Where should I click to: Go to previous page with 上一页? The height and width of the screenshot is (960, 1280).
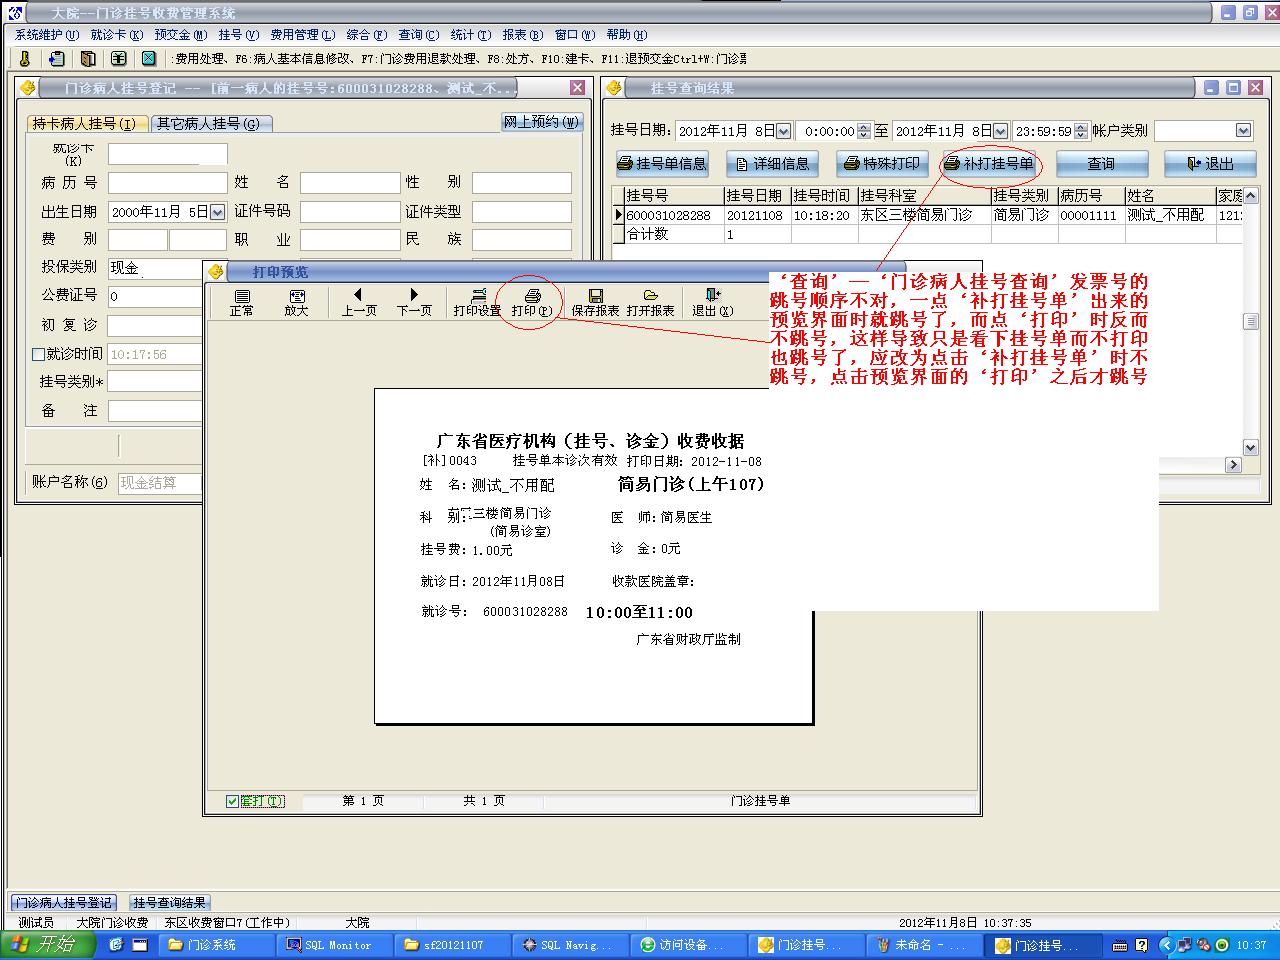coord(359,302)
